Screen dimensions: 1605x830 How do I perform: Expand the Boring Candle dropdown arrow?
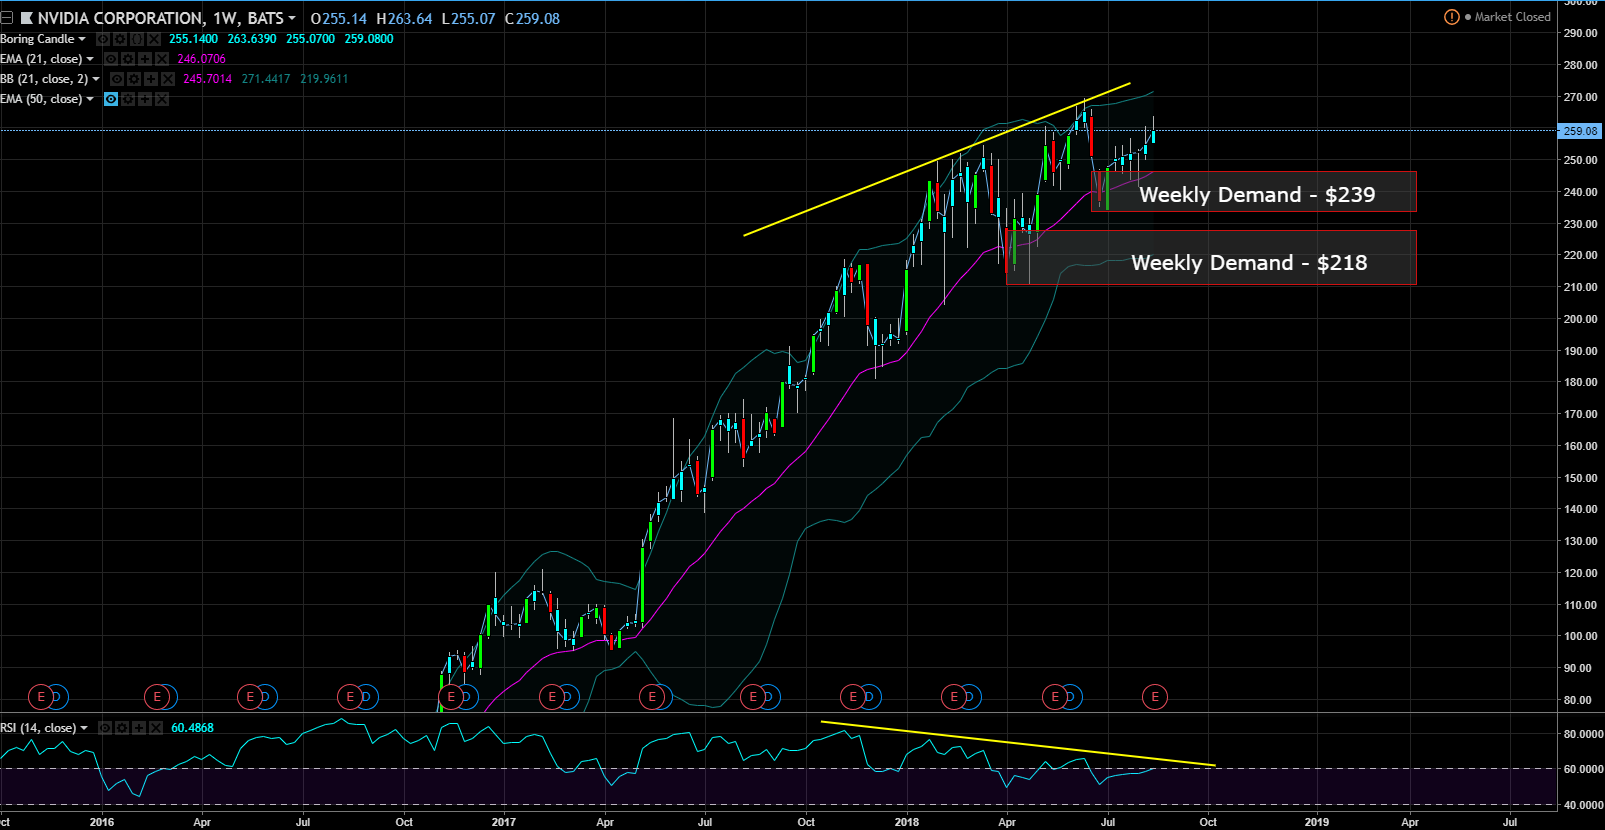pyautogui.click(x=82, y=39)
